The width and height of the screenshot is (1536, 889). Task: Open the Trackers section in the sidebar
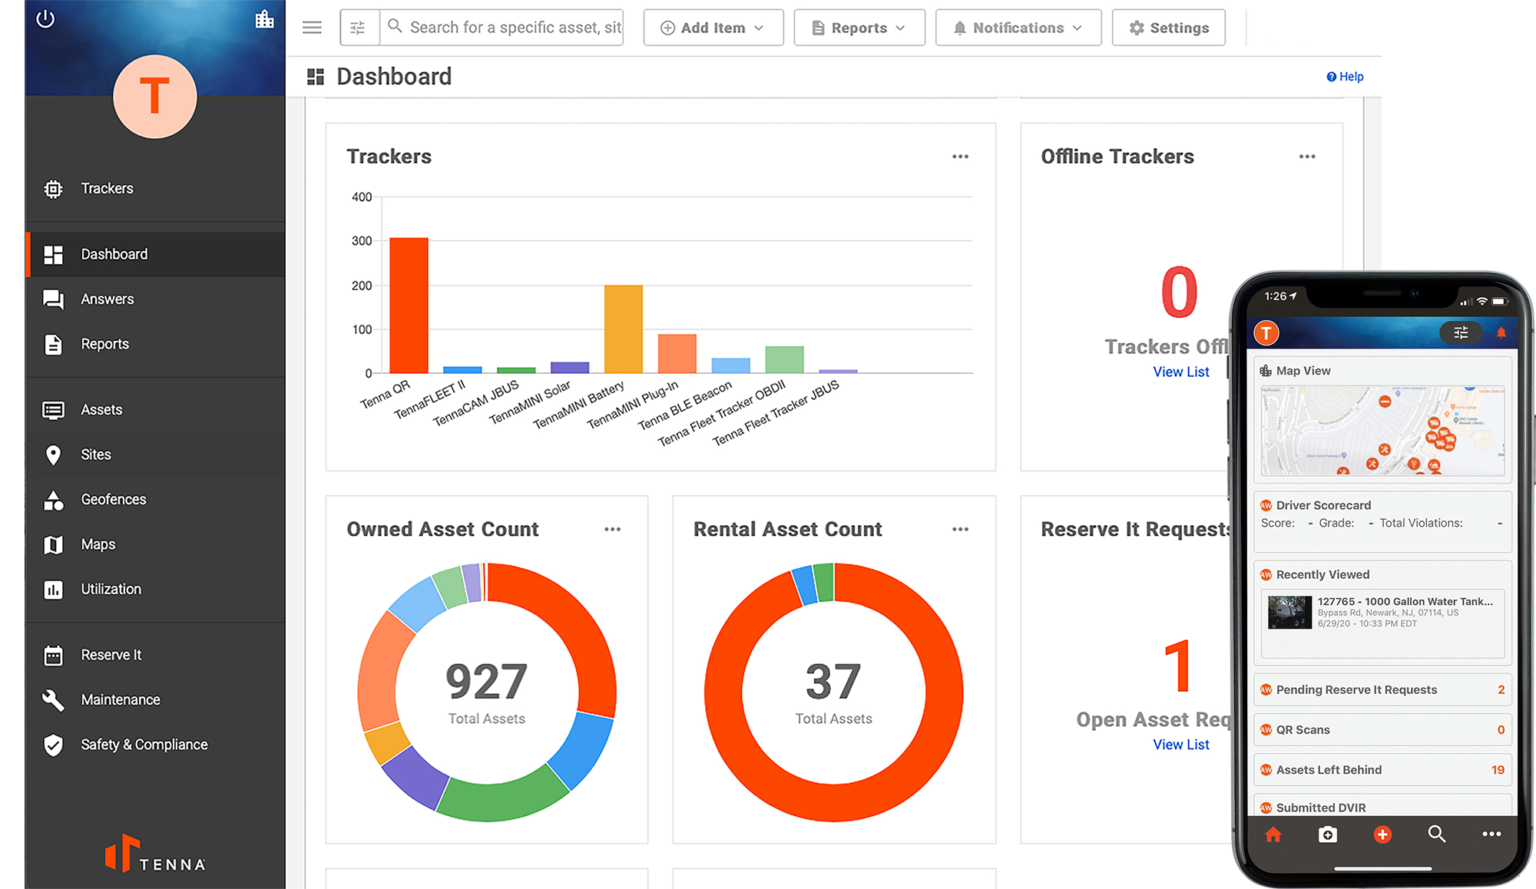click(x=106, y=188)
